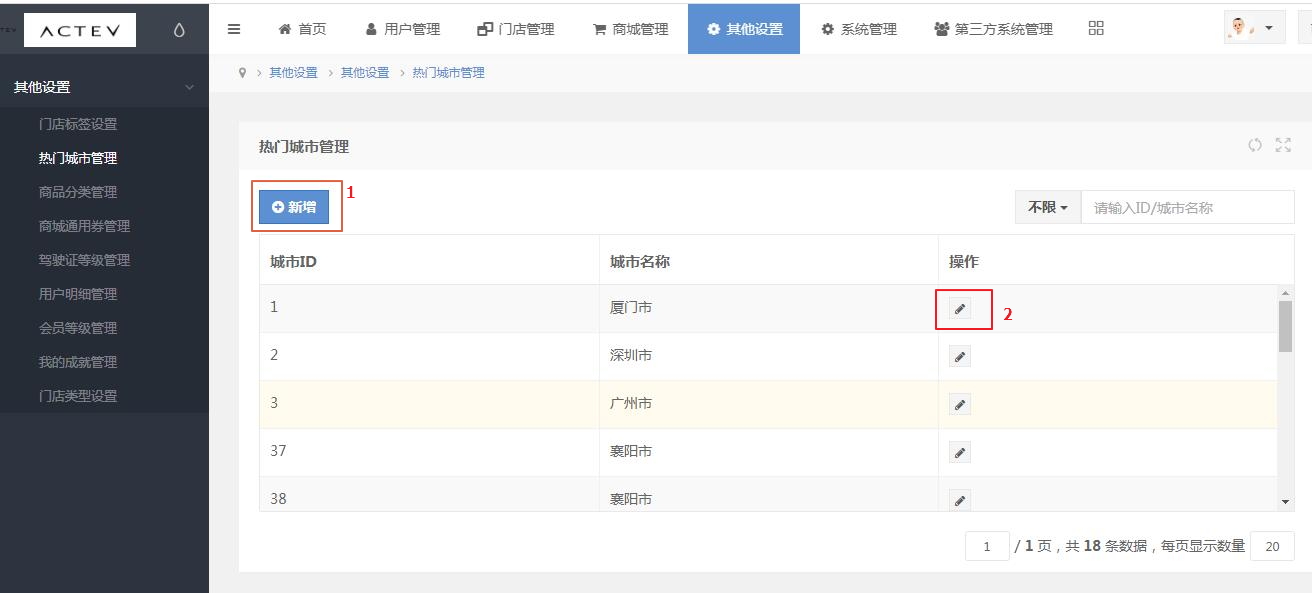Click the water drop theme icon
Viewport: 1312px width, 593px height.
pos(179,30)
